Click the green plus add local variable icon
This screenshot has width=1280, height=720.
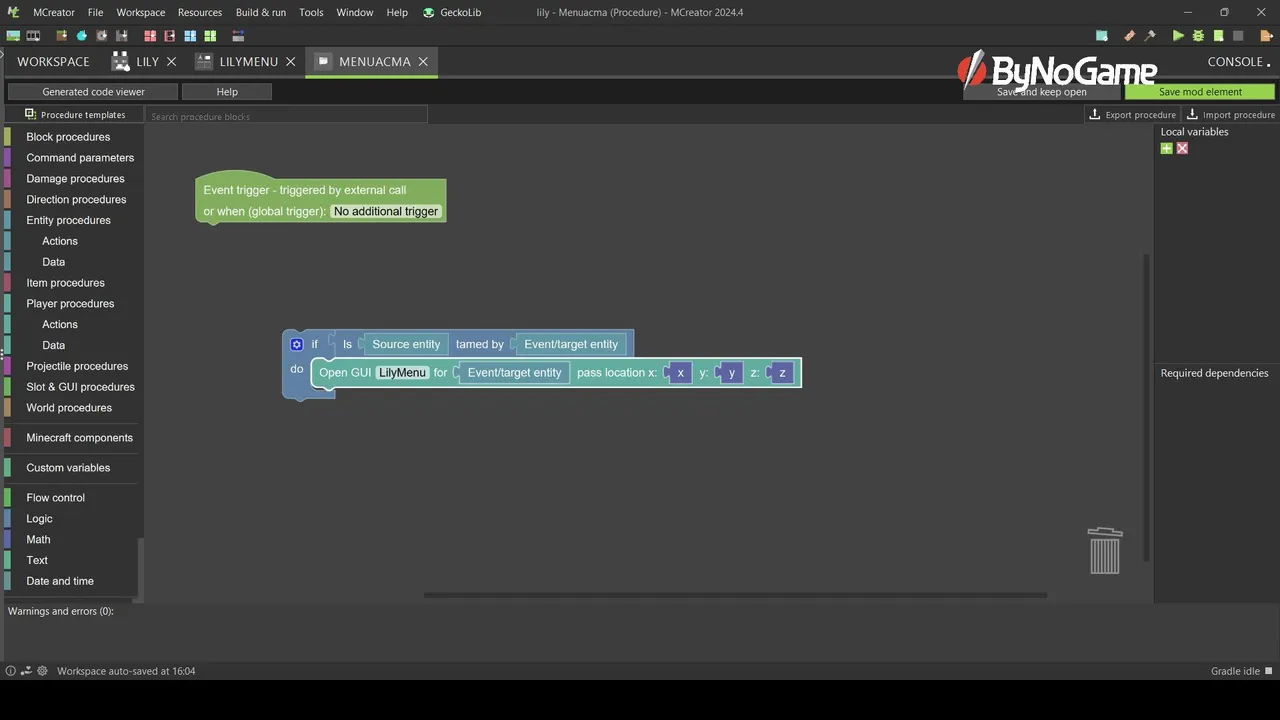1166,148
